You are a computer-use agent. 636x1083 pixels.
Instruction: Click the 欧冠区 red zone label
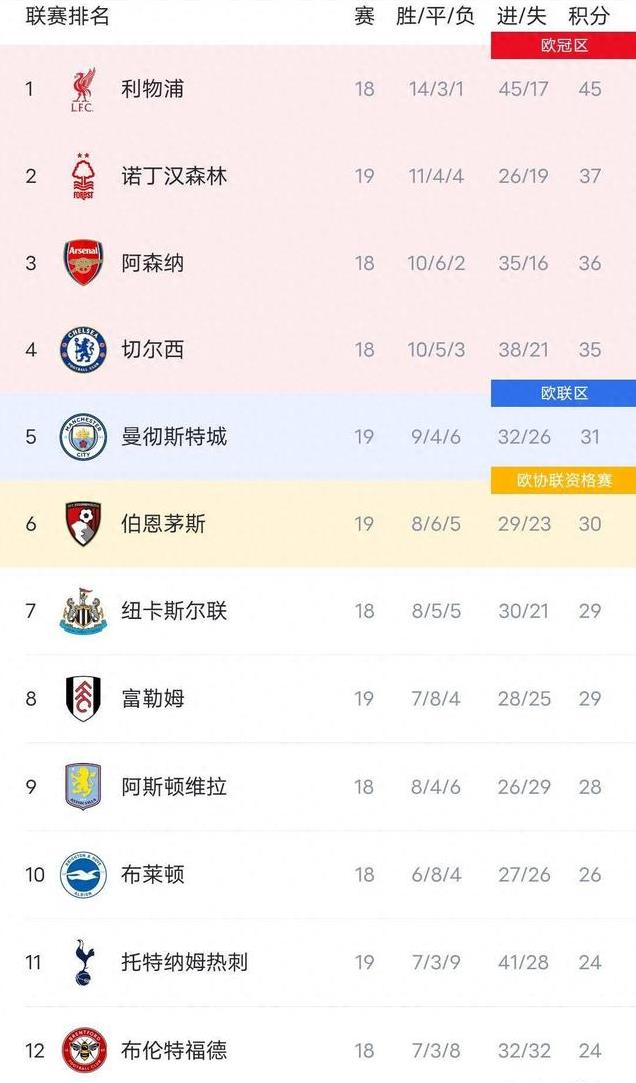[x=563, y=46]
